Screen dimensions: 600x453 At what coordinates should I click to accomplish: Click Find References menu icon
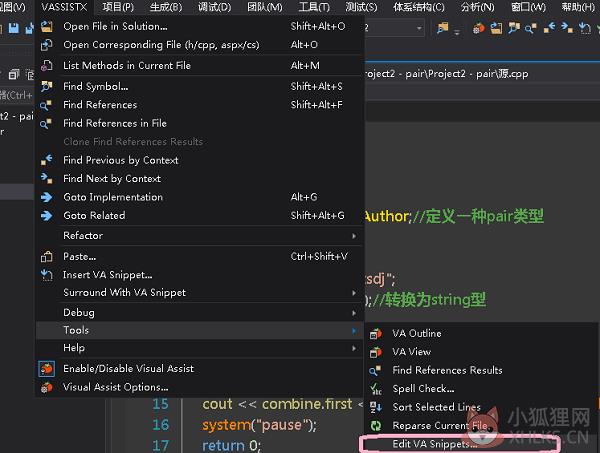46,105
